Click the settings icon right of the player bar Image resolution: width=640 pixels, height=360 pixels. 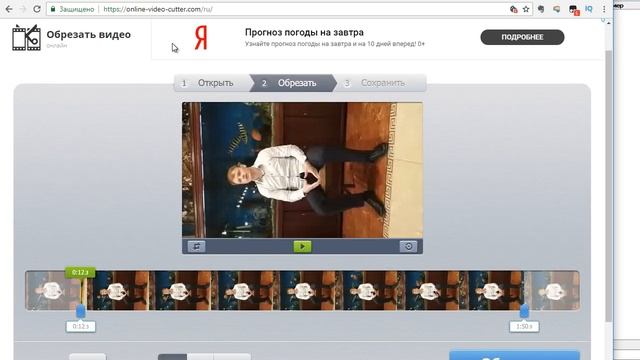point(408,246)
